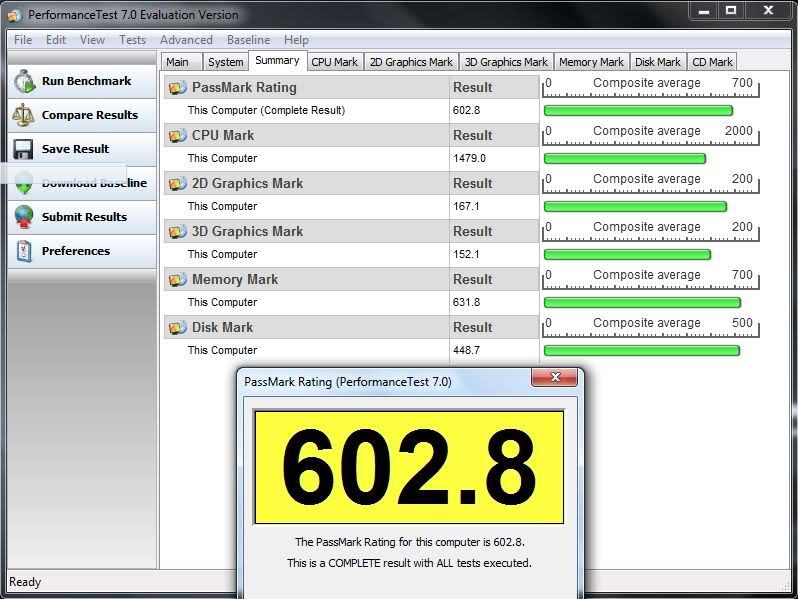Screen dimensions: 798x599
Task: Switch to the Main tab
Action: (182, 62)
